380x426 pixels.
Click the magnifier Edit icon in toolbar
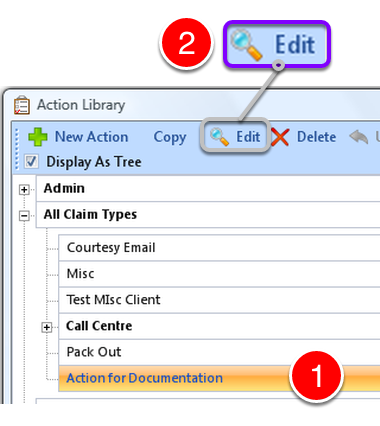(x=219, y=137)
